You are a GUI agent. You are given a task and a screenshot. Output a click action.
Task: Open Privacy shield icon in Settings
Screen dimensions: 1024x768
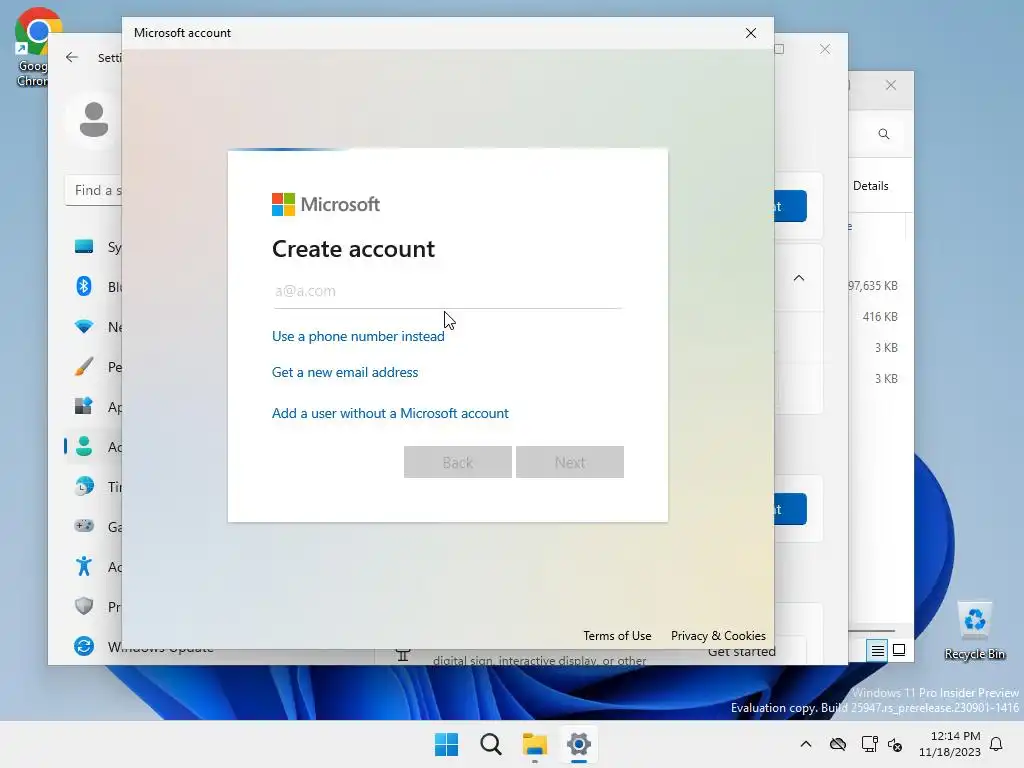click(x=84, y=606)
